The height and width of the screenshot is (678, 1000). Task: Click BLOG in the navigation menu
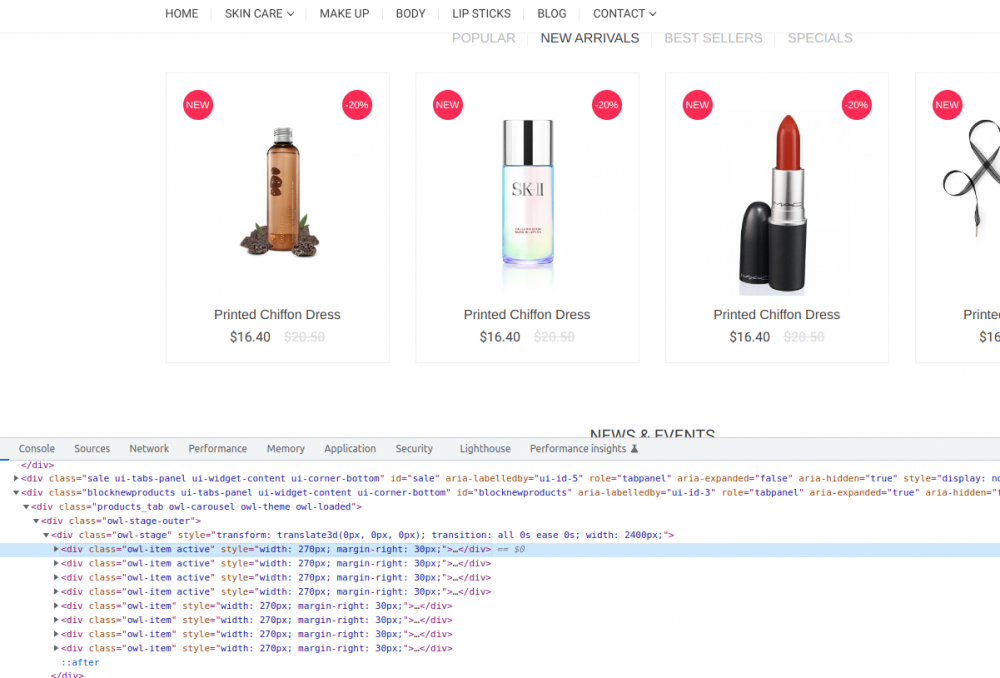point(551,13)
